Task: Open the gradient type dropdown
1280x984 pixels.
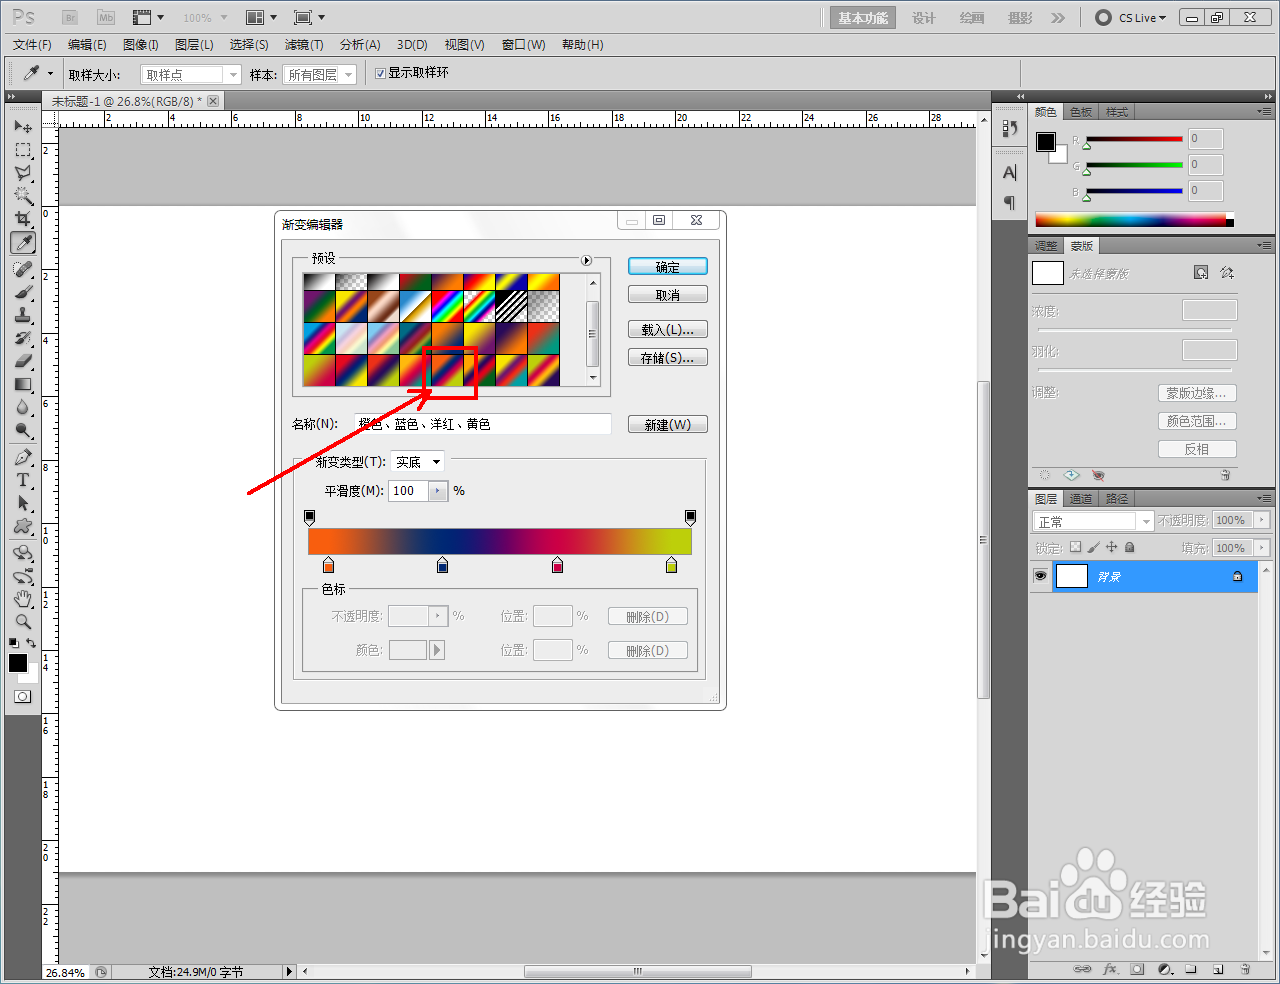Action: coord(417,462)
